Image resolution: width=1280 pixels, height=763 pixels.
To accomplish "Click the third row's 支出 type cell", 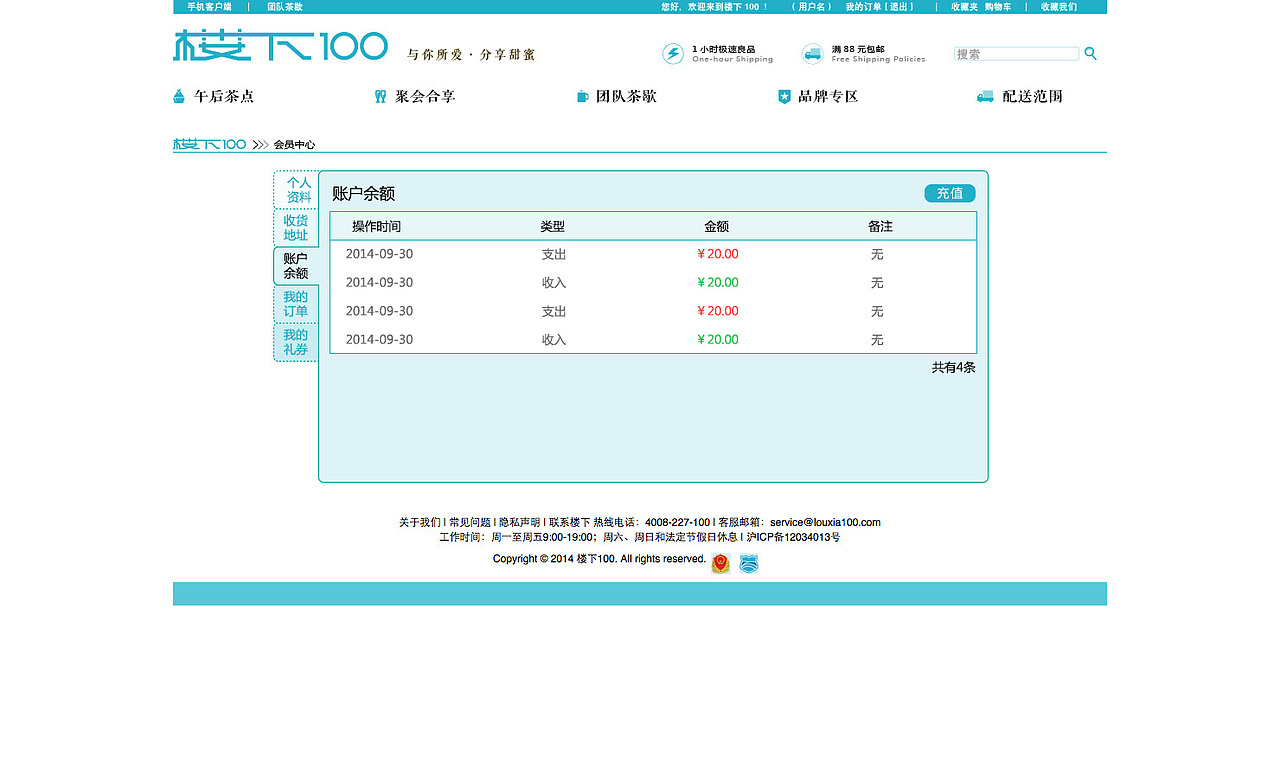I will coord(554,311).
